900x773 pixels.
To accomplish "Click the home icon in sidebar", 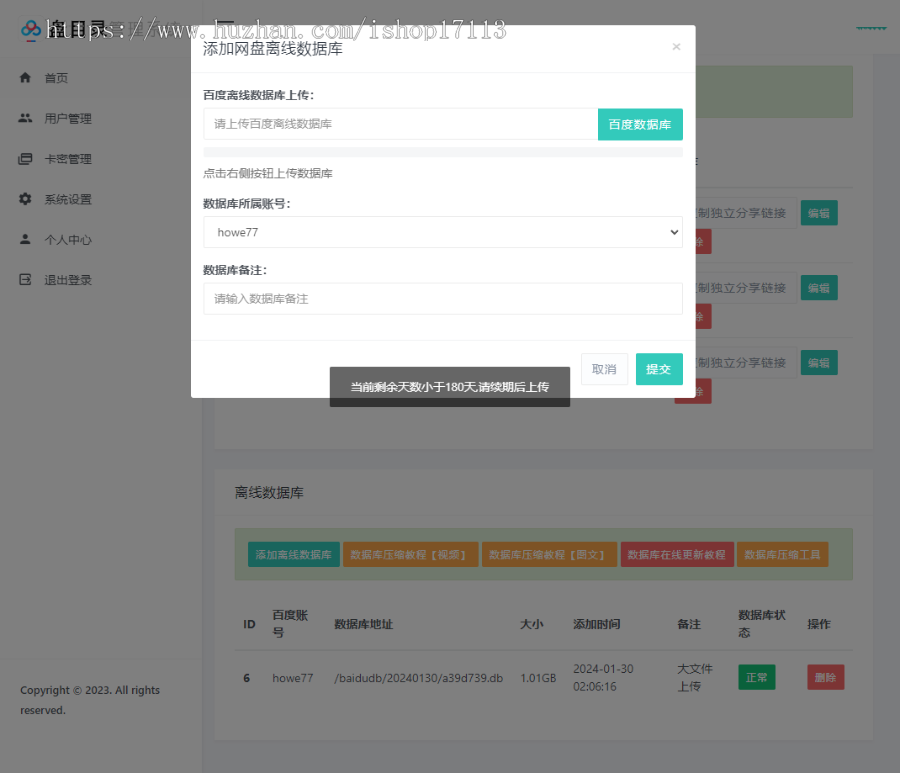I will pos(25,77).
